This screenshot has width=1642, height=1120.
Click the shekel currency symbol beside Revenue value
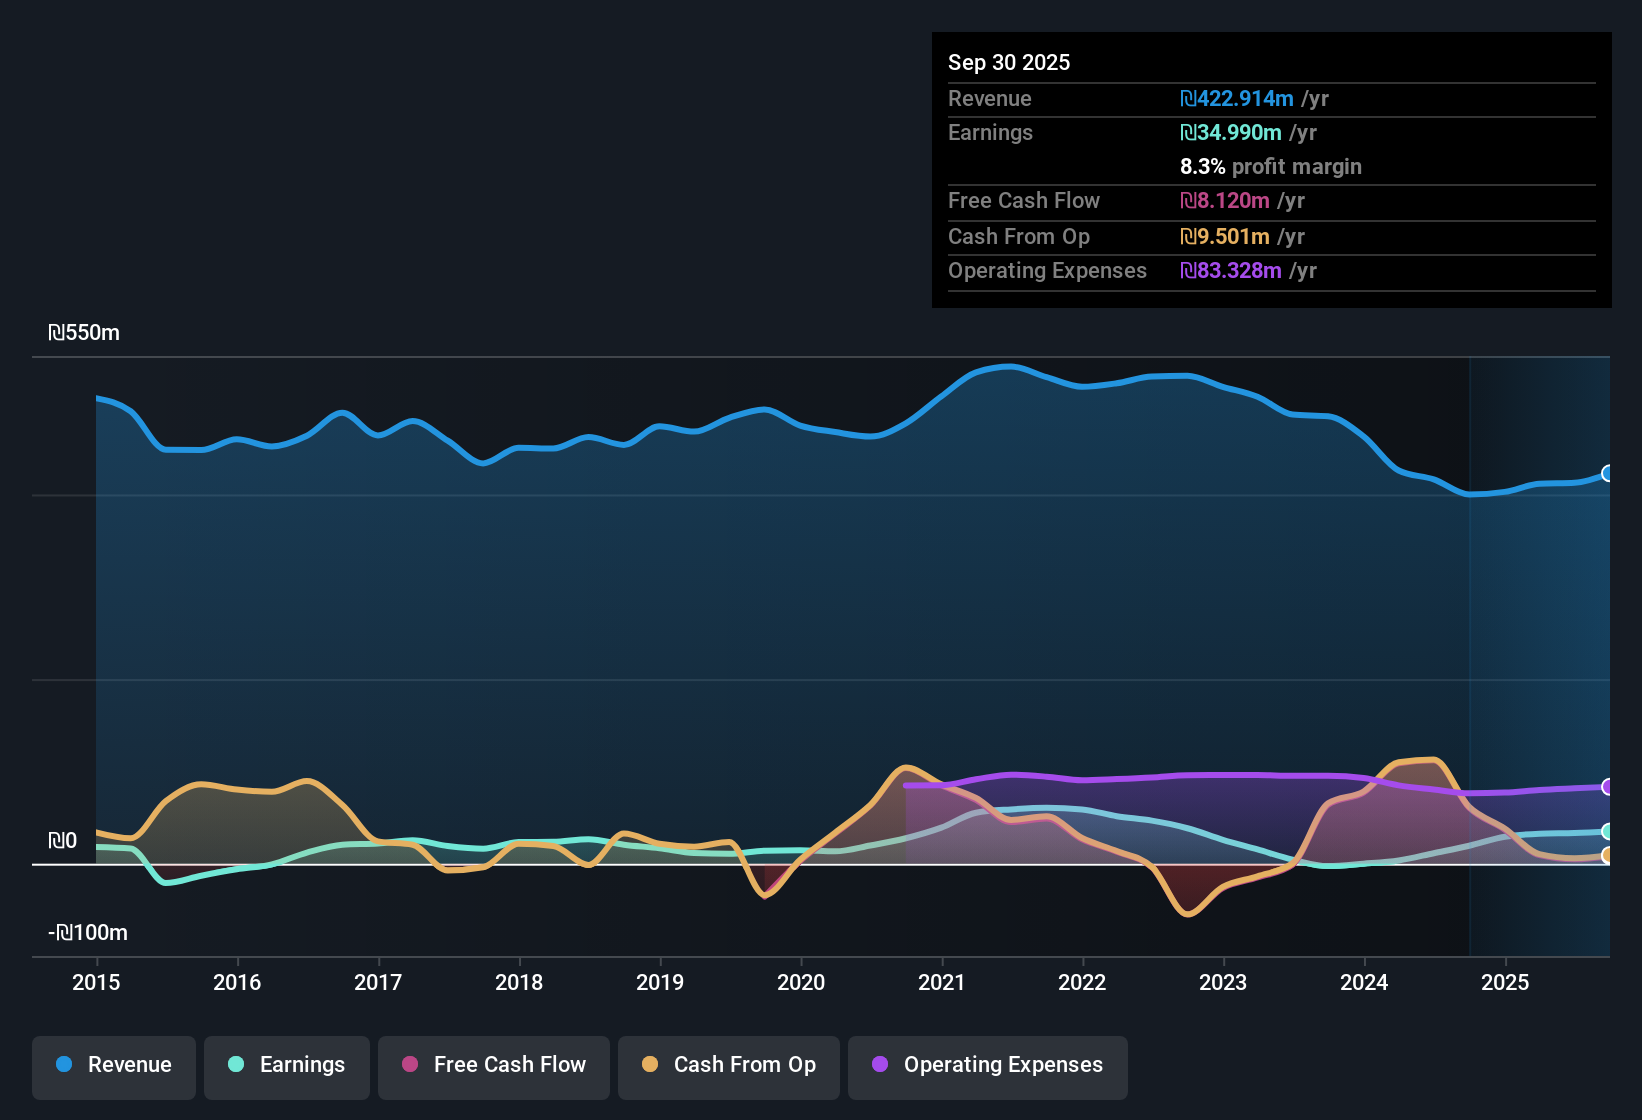click(1186, 99)
